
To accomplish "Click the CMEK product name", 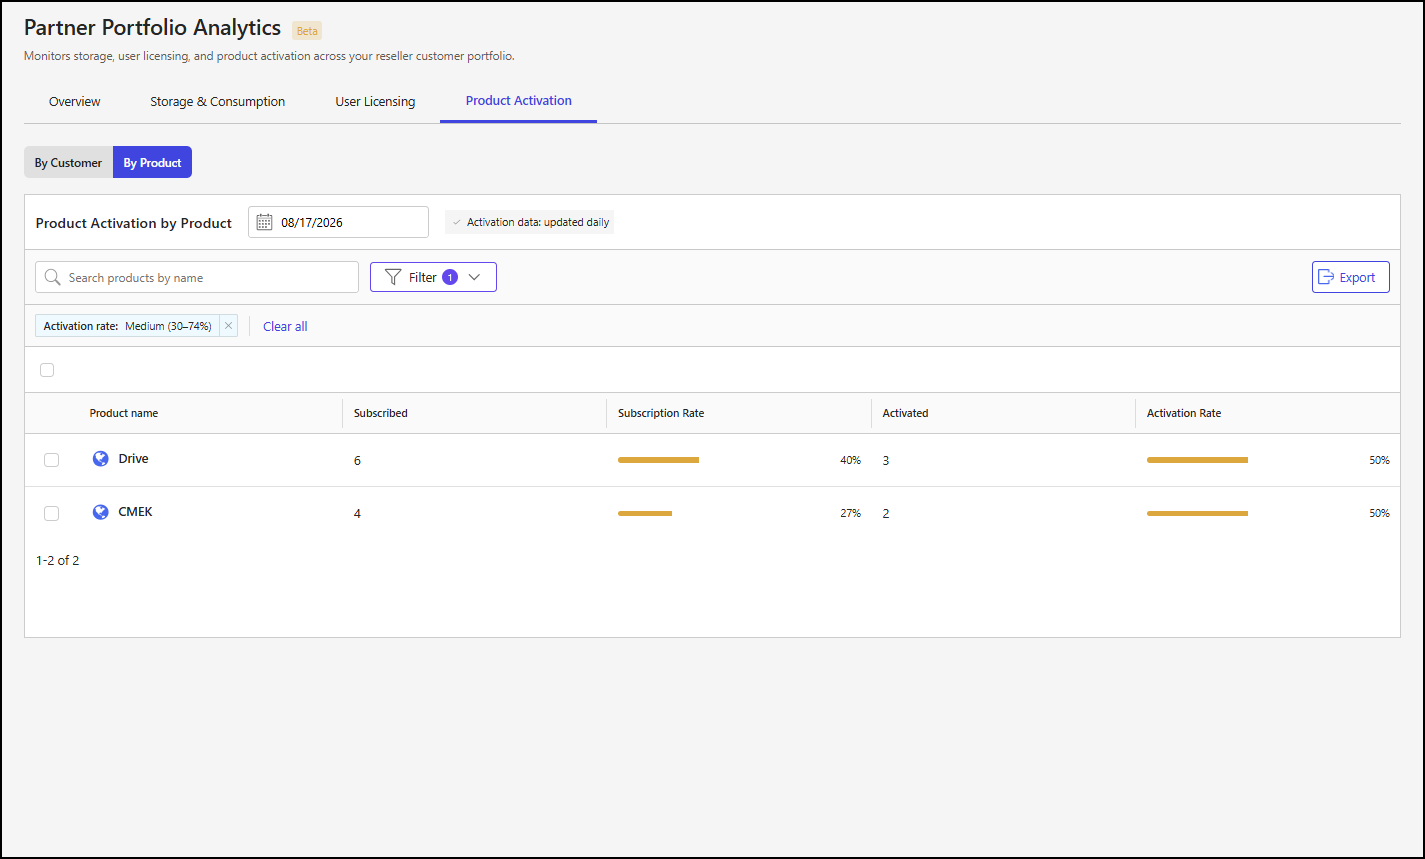I will coord(135,512).
